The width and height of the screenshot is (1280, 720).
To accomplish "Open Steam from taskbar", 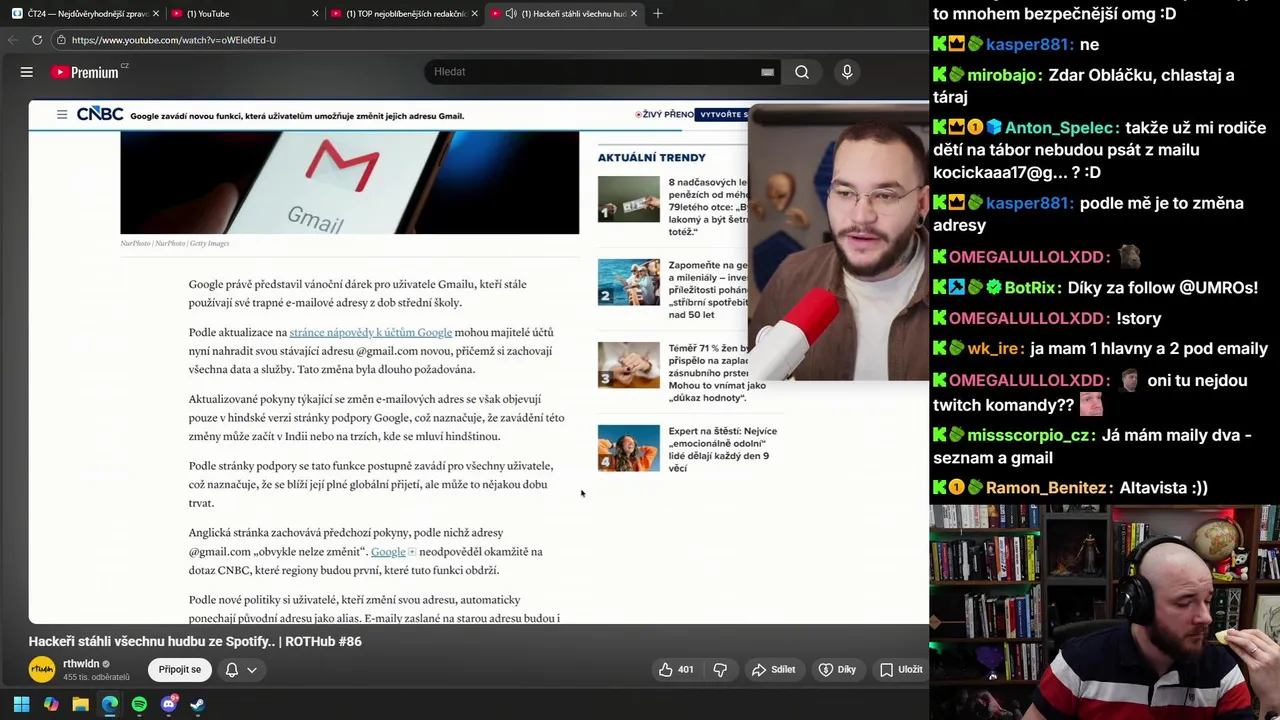I will click(198, 705).
